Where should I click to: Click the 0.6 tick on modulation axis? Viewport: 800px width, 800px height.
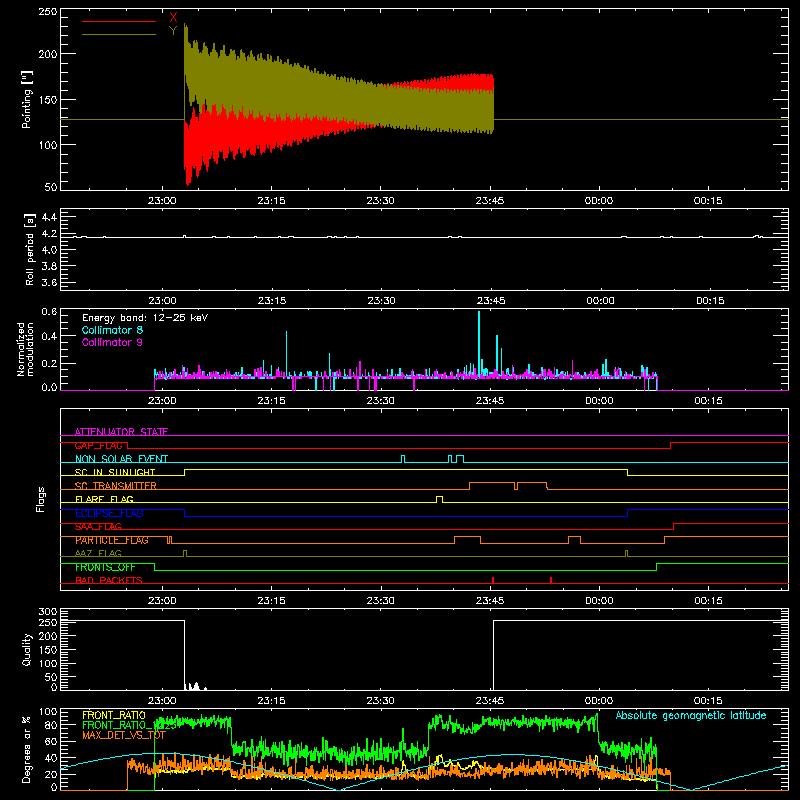[x=49, y=311]
